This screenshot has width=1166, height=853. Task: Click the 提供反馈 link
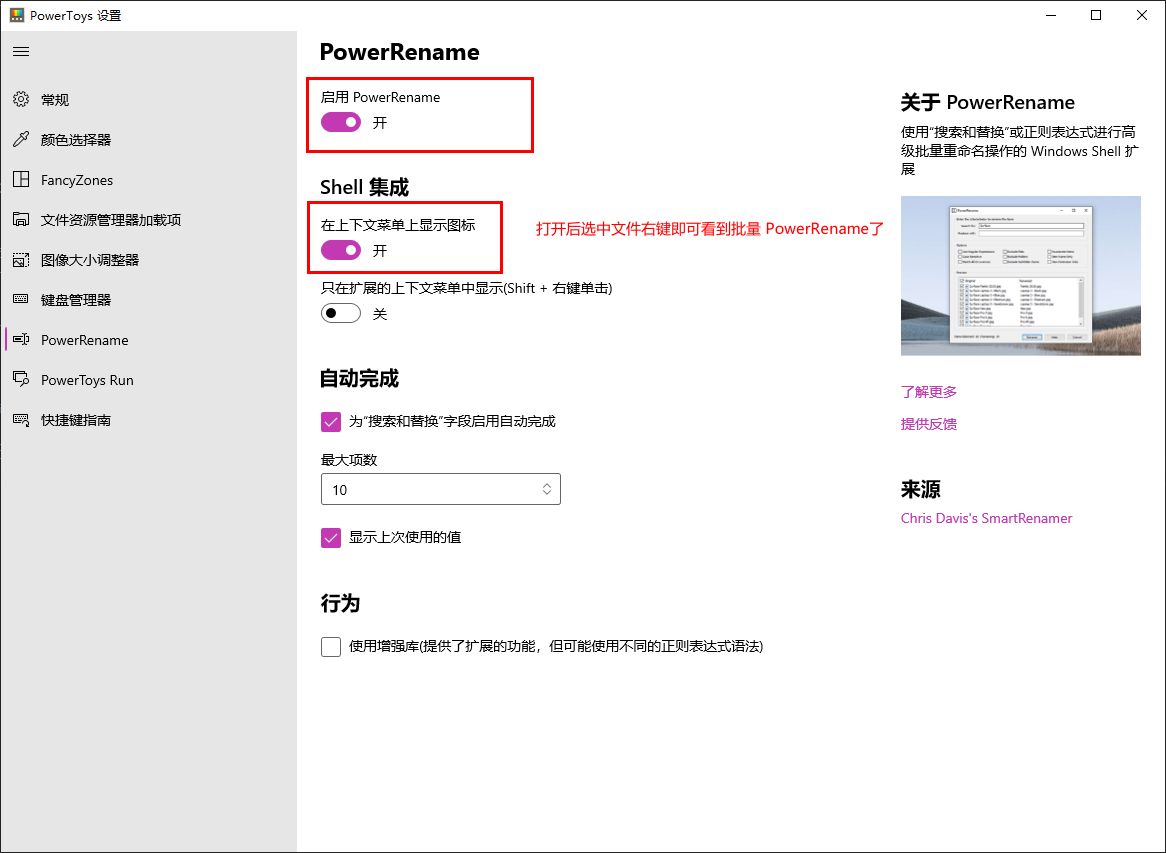point(929,424)
